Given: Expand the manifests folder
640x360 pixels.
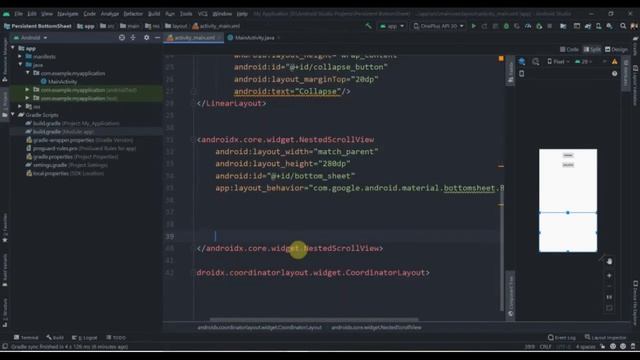Looking at the screenshot, I should pos(20,56).
